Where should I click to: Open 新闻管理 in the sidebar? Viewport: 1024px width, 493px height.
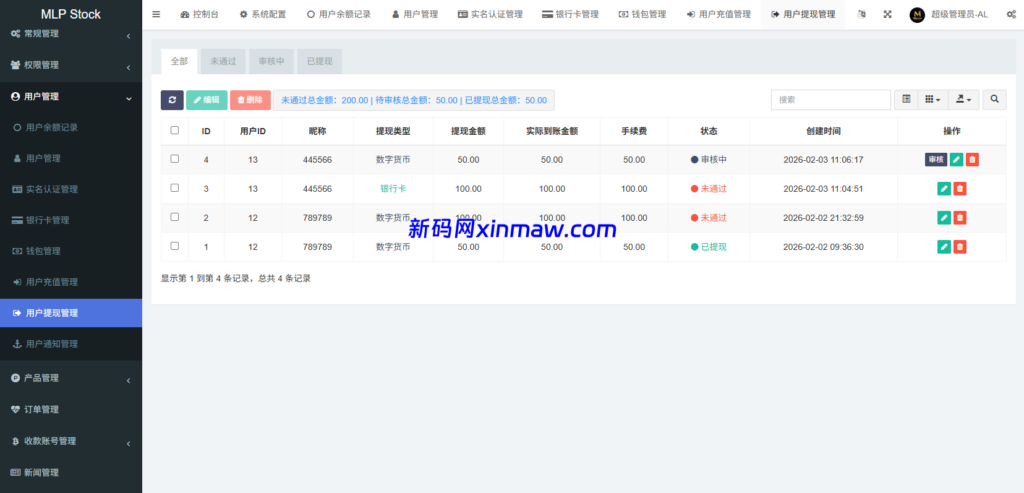[71, 473]
